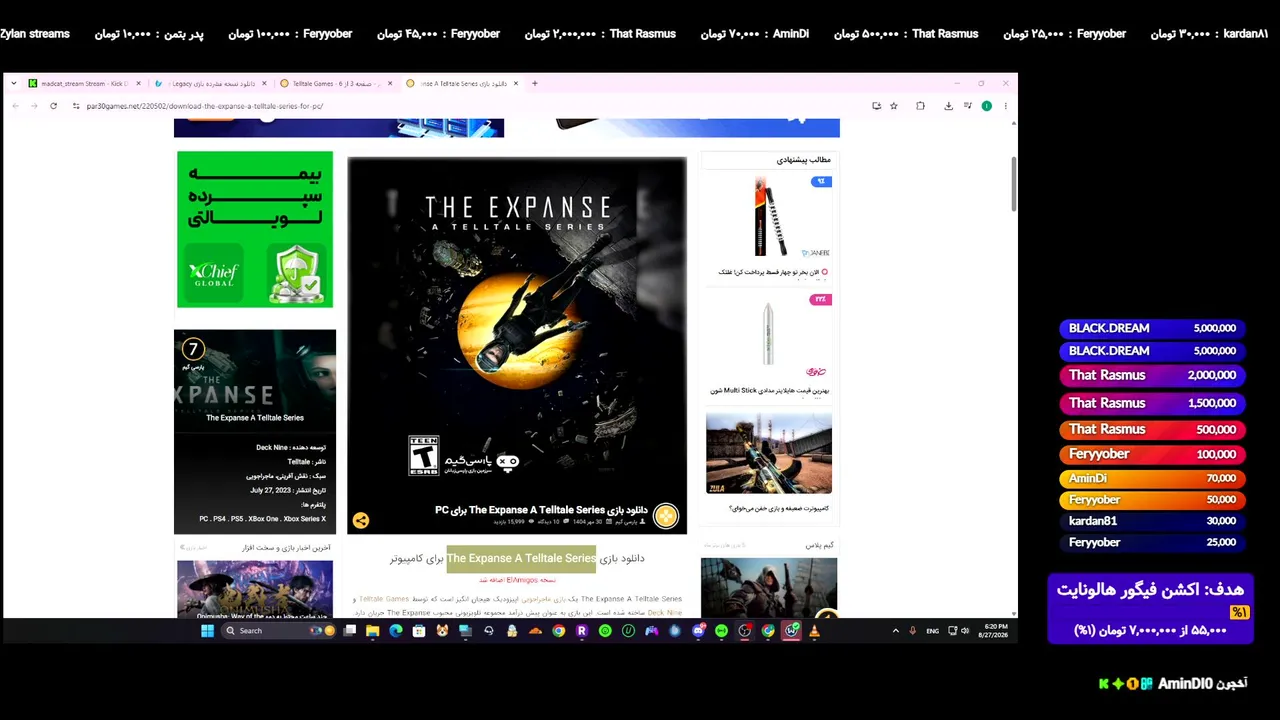The image size is (1280, 720).
Task: Go forward in browser history
Action: click(33, 106)
